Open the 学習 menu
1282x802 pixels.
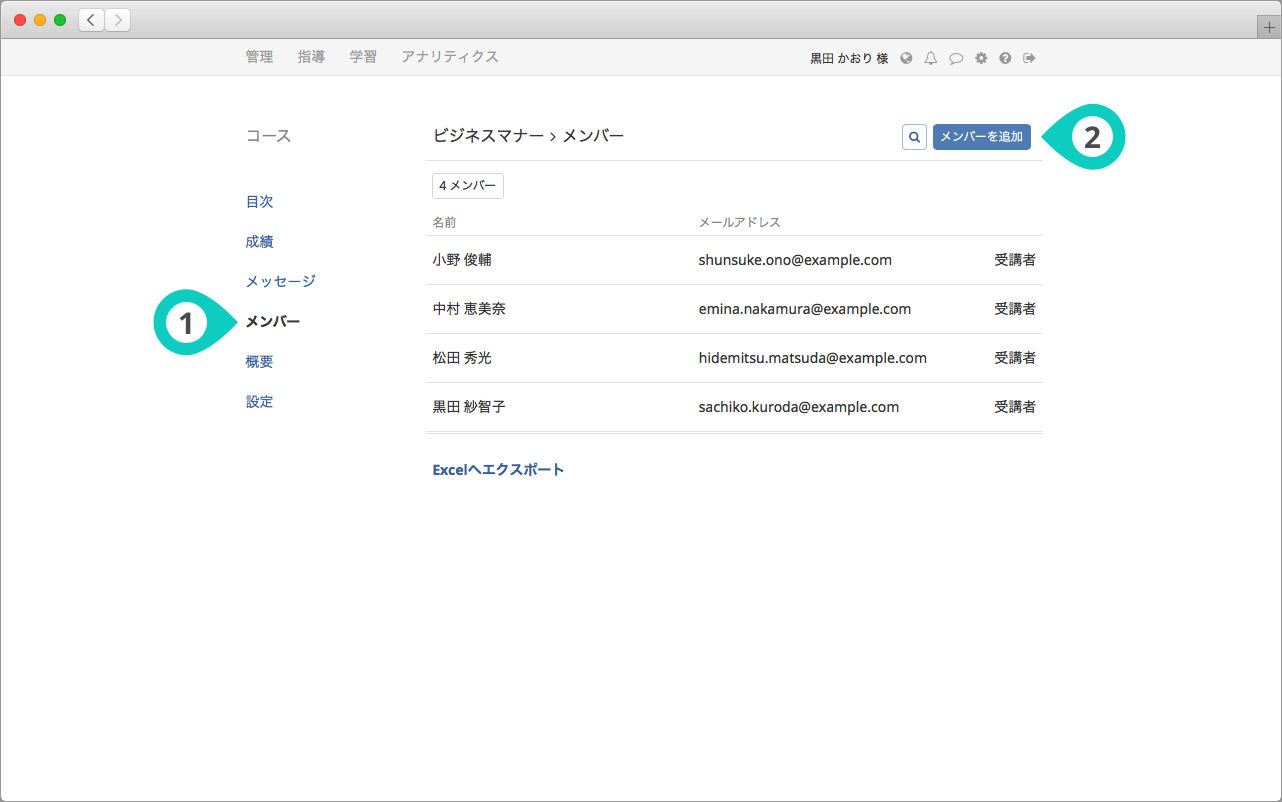click(363, 57)
